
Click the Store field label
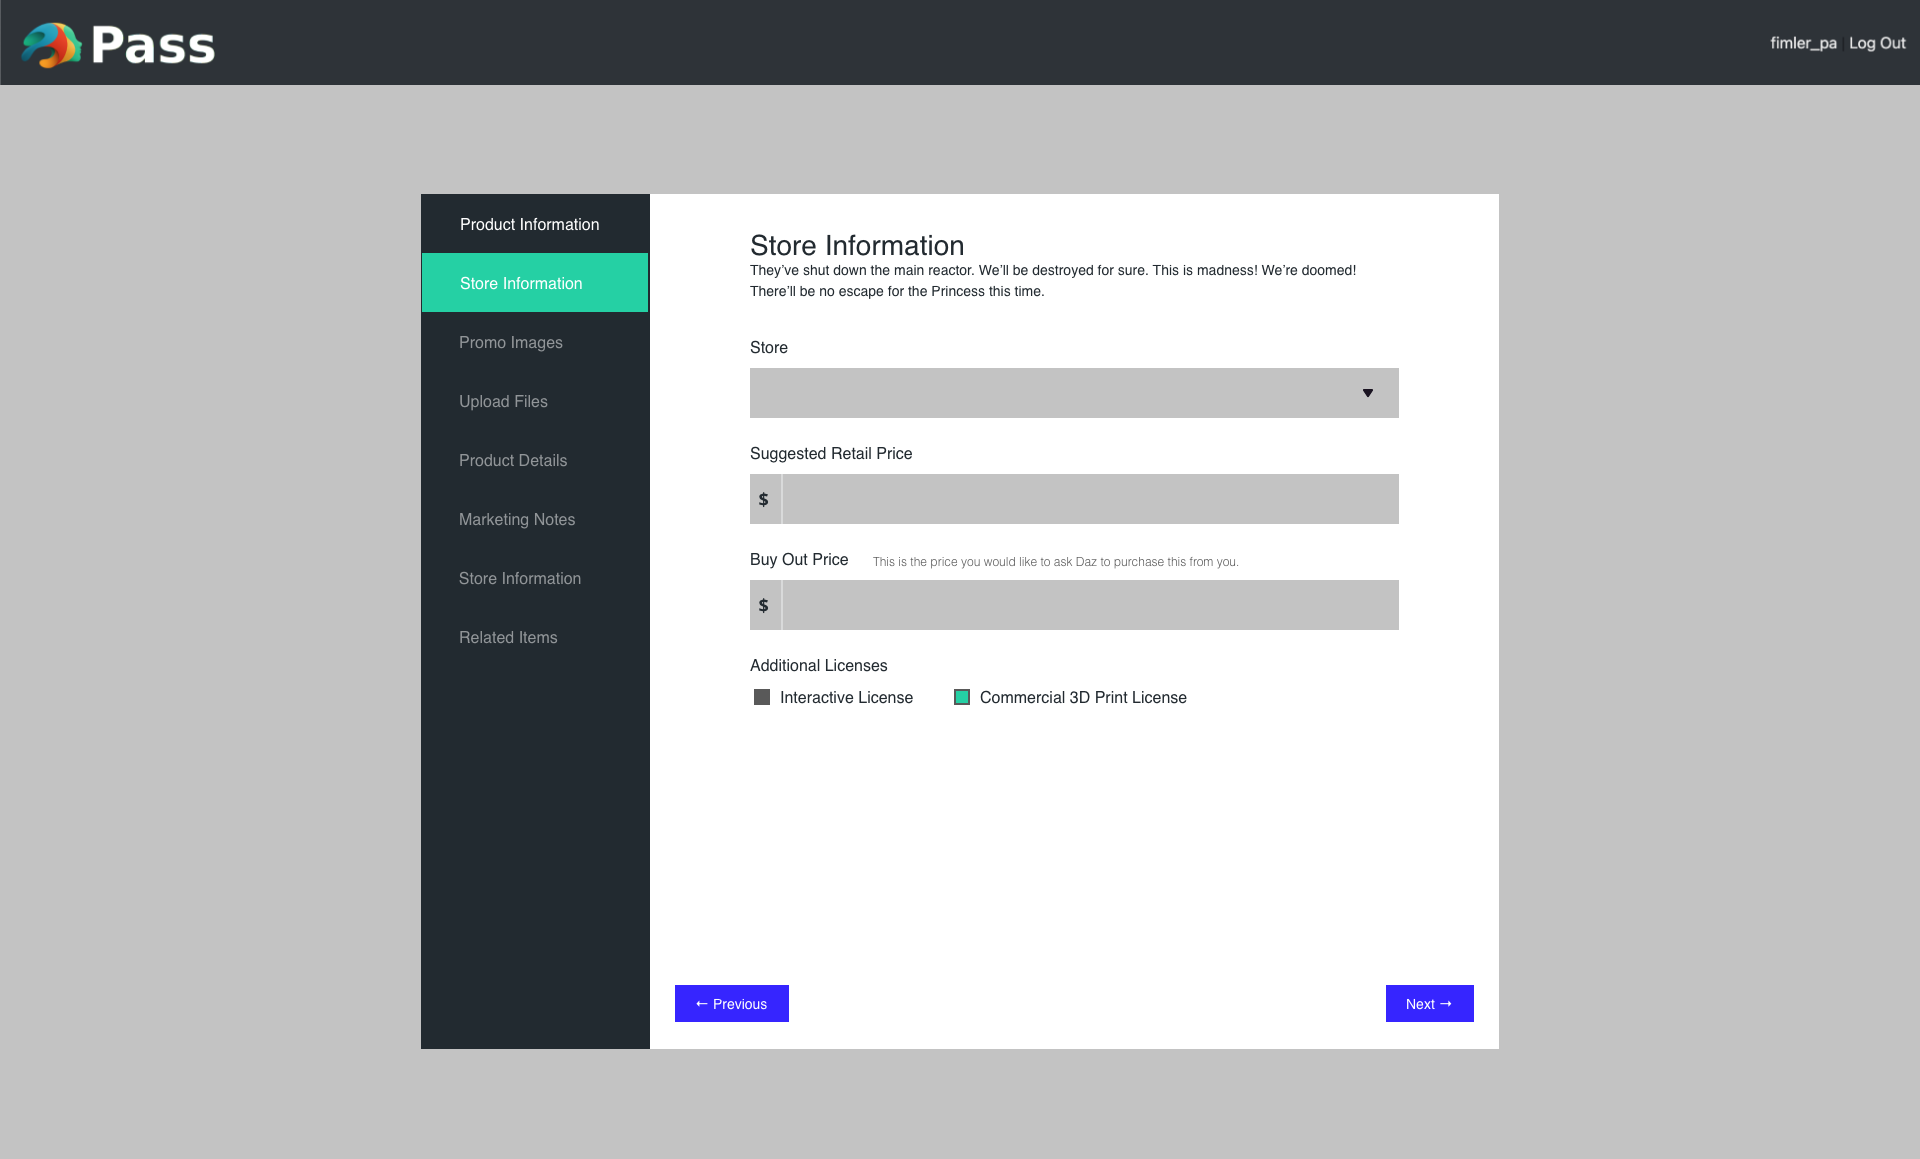768,347
